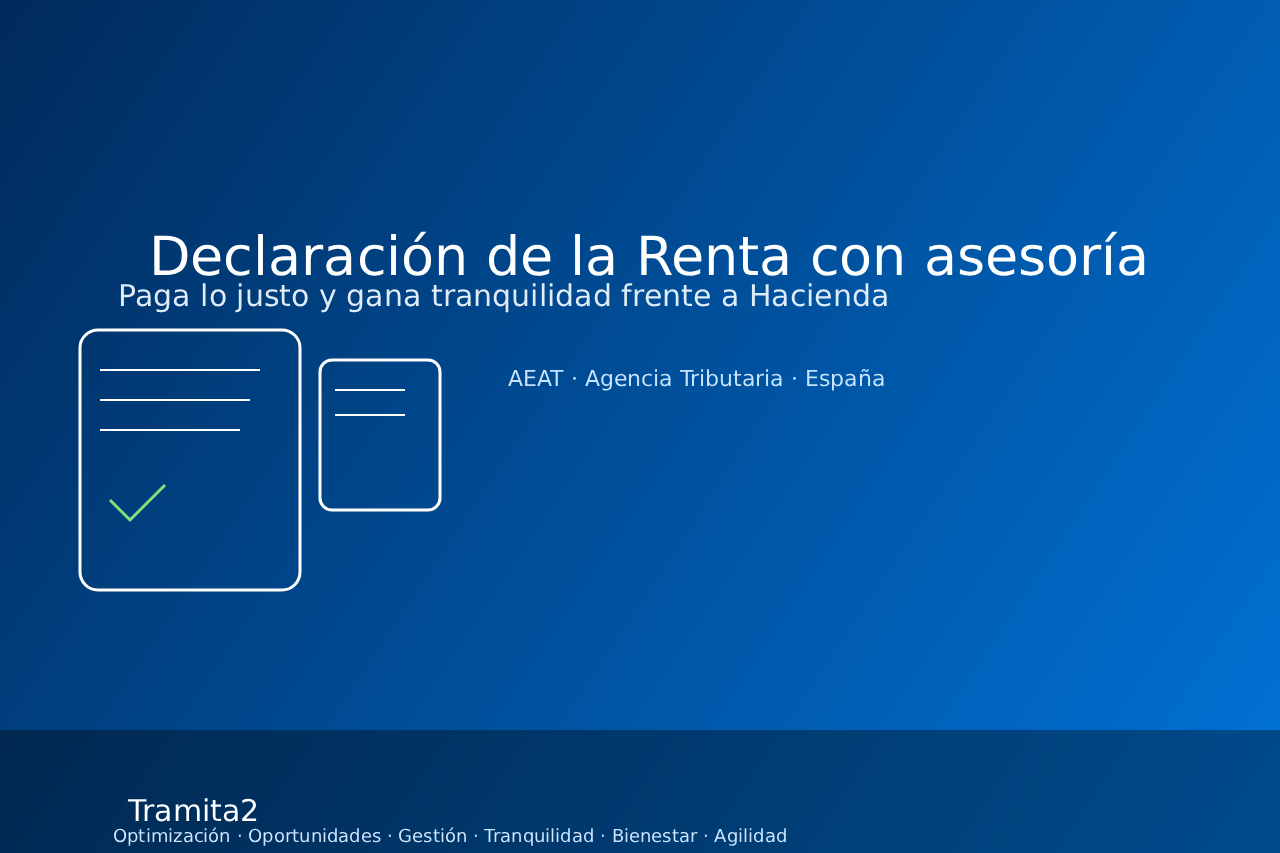Select the Gestión footer tab
The width and height of the screenshot is (1280, 853).
click(432, 835)
